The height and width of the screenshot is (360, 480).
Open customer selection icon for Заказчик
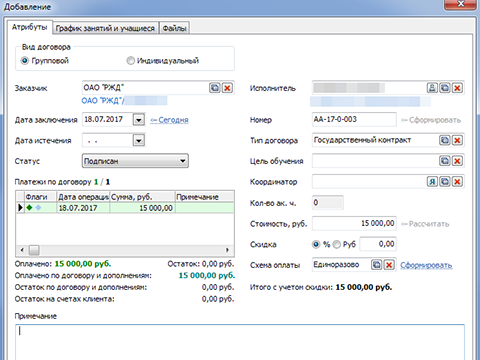[215, 88]
